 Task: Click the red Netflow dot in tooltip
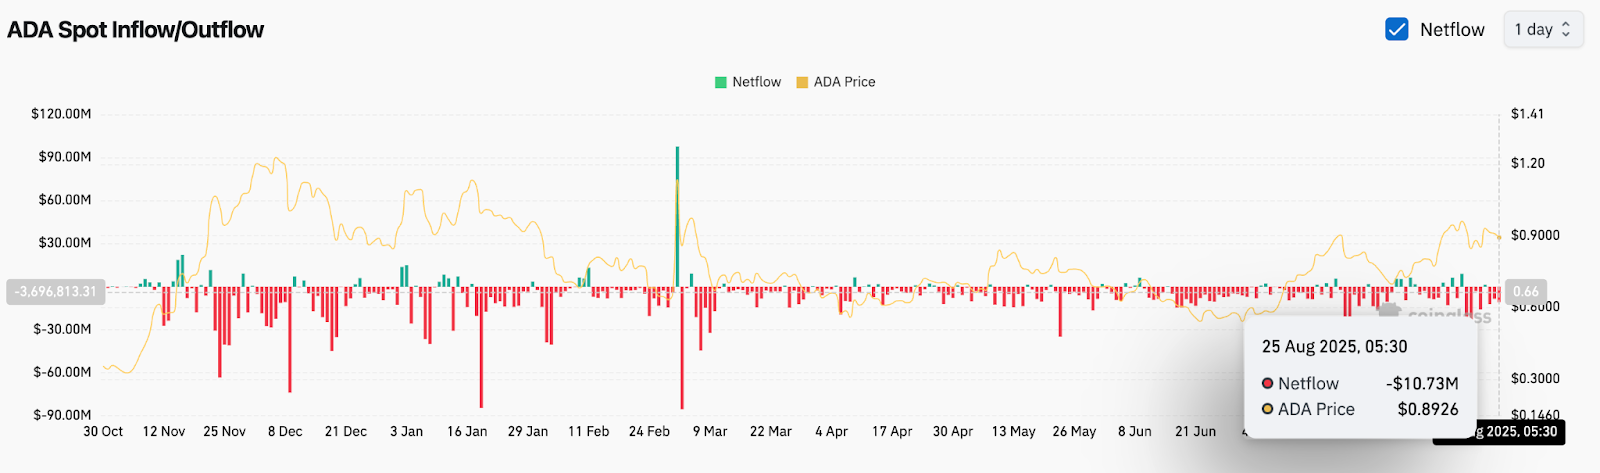1267,383
